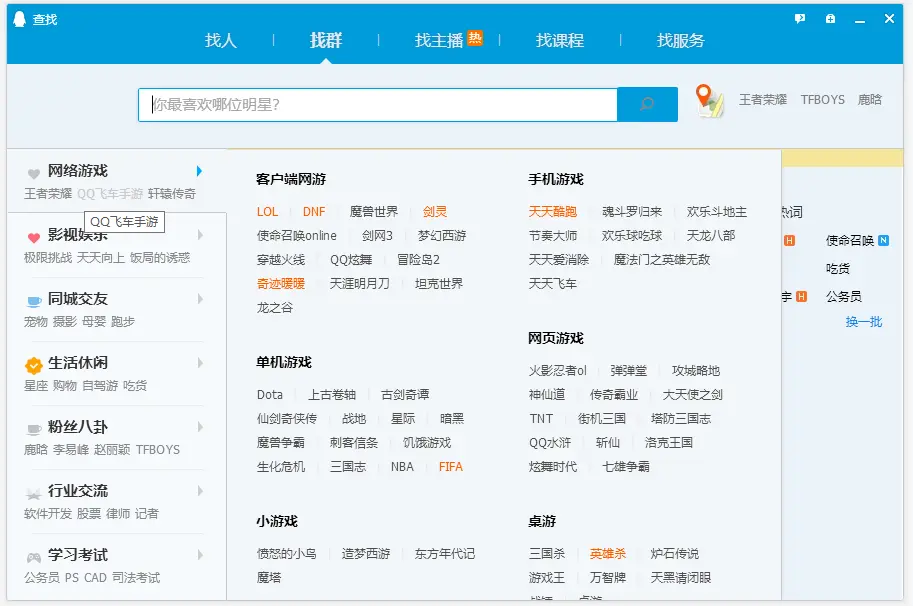Click the blue N badge by 使命召唤

coord(883,240)
